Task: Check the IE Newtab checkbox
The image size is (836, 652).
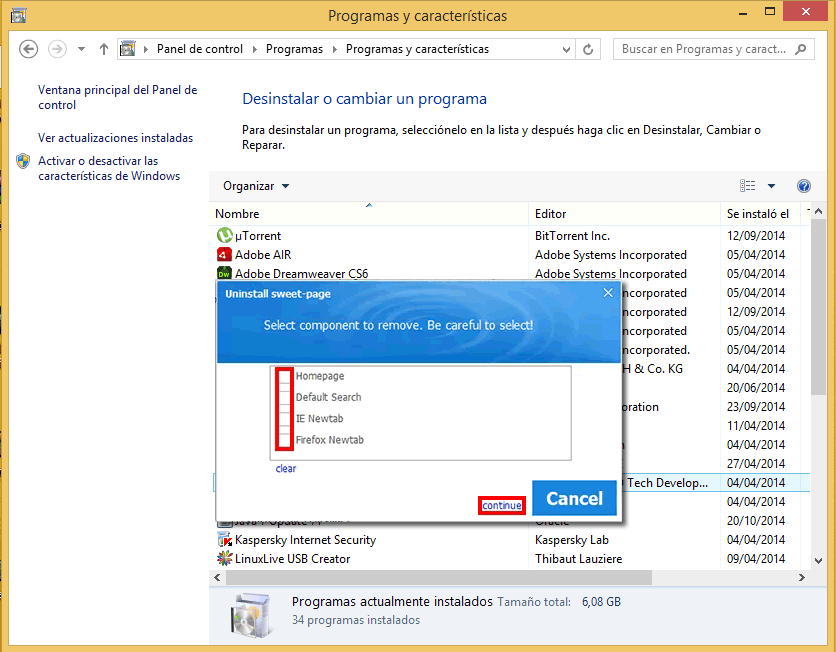Action: pyautogui.click(x=284, y=419)
